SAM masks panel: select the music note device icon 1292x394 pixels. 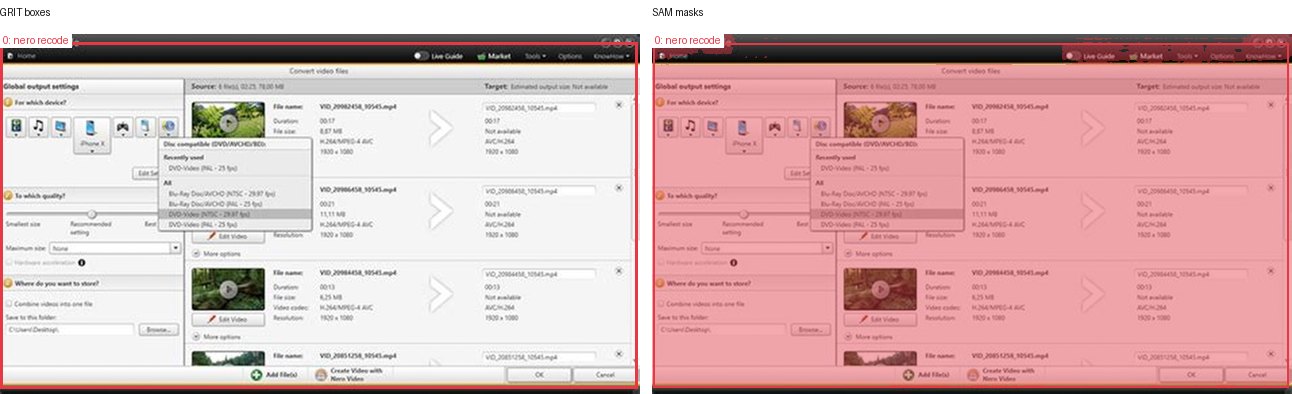click(x=691, y=126)
